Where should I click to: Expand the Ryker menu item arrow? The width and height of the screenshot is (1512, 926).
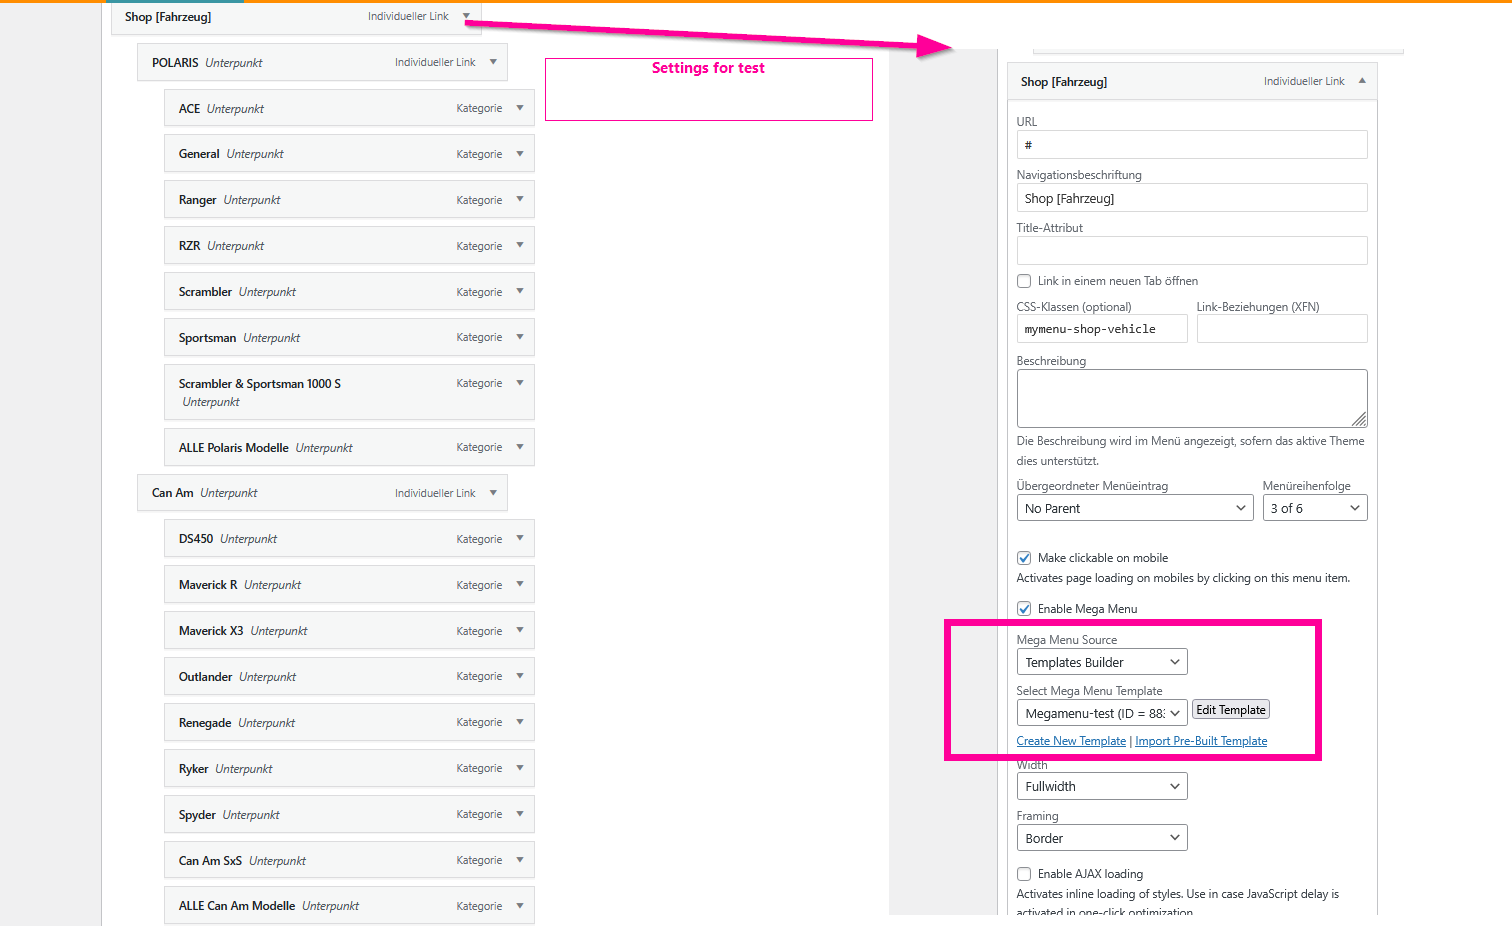520,768
